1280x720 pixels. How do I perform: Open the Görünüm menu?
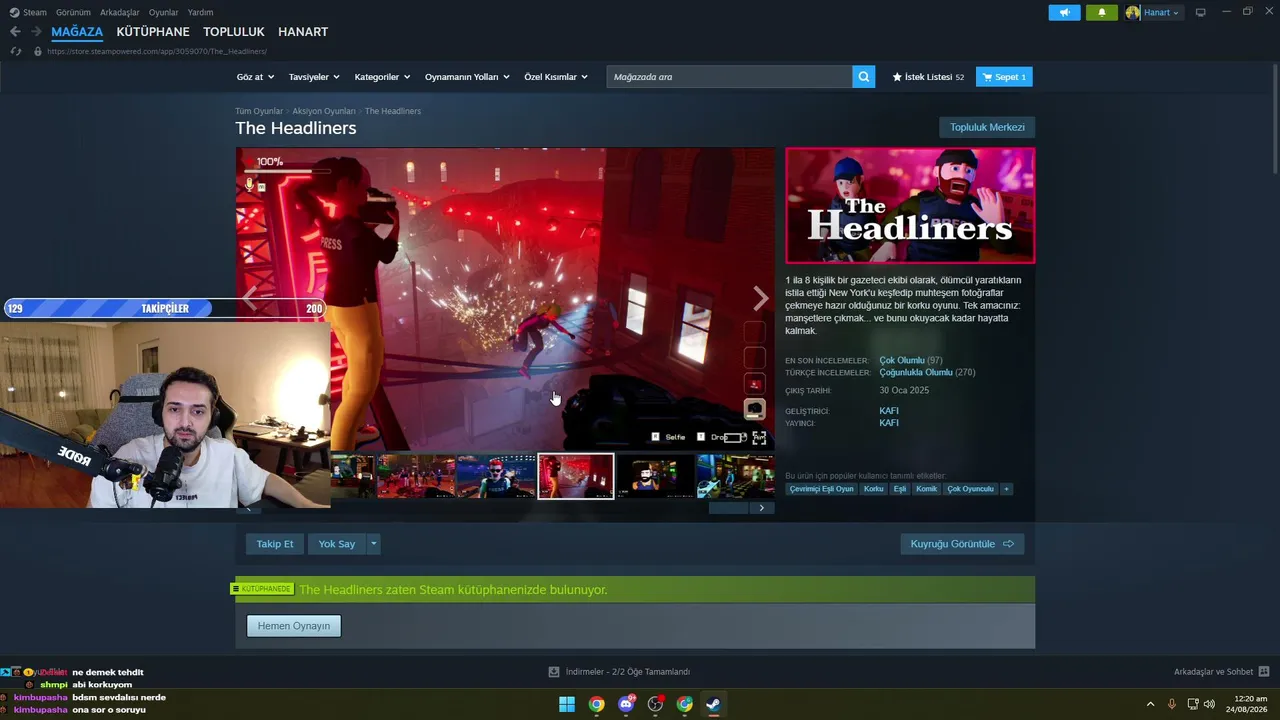click(x=73, y=12)
